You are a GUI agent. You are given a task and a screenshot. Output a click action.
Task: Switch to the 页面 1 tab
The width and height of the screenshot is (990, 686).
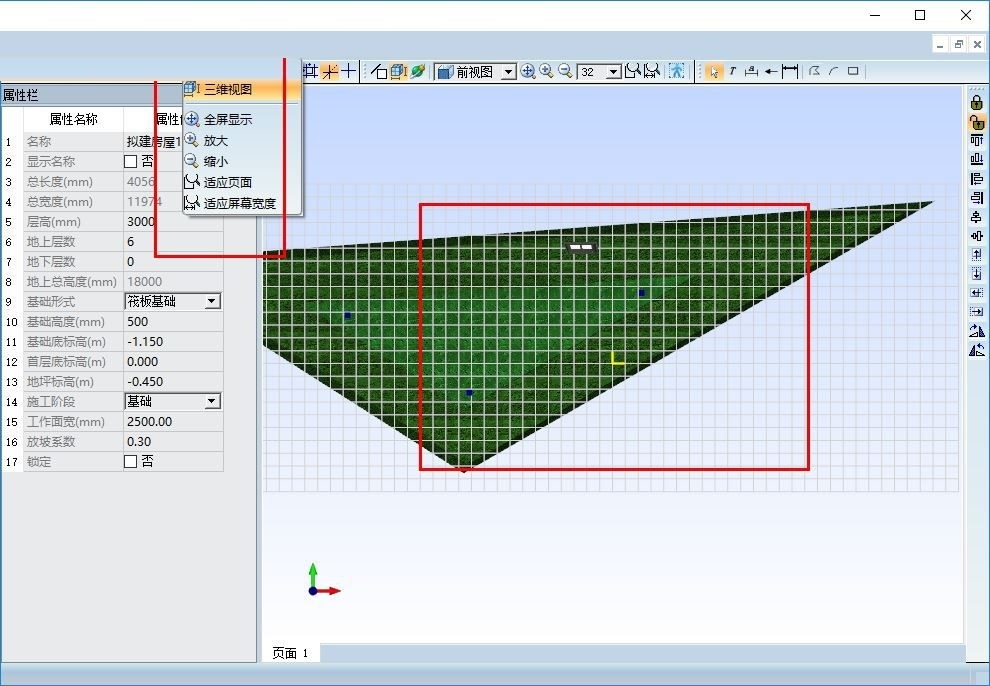pos(290,653)
